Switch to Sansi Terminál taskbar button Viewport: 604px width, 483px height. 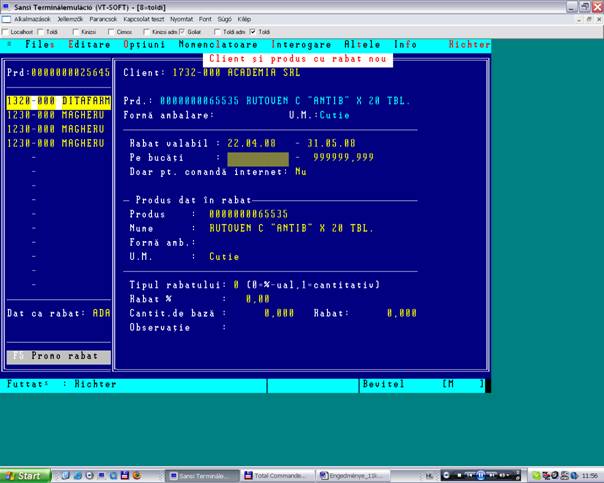pos(202,476)
